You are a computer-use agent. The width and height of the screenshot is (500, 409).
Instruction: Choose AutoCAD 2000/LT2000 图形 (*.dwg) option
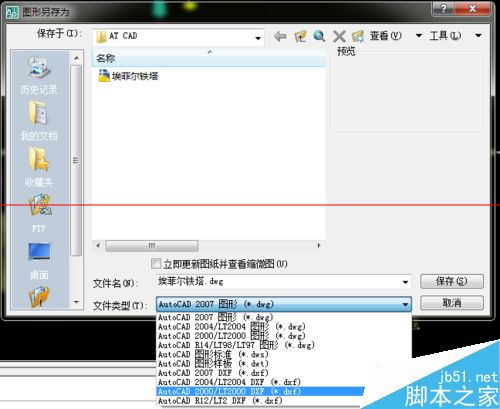point(284,336)
